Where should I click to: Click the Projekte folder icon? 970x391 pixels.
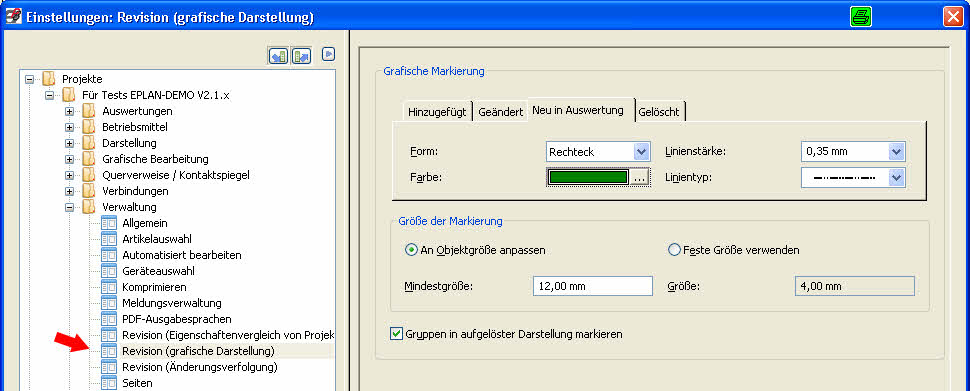[49, 79]
